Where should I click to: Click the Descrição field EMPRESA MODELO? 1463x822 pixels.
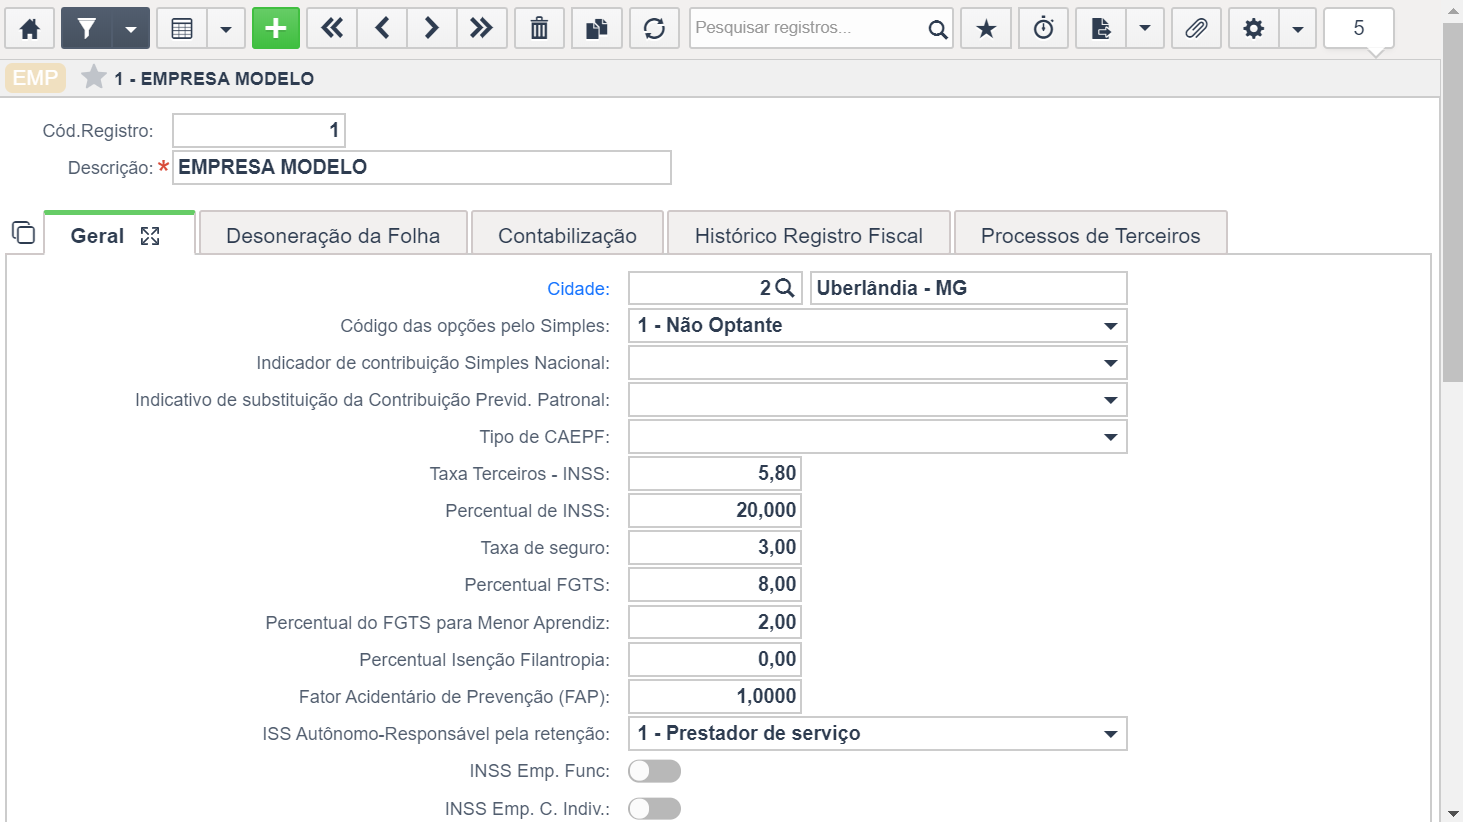coord(422,167)
